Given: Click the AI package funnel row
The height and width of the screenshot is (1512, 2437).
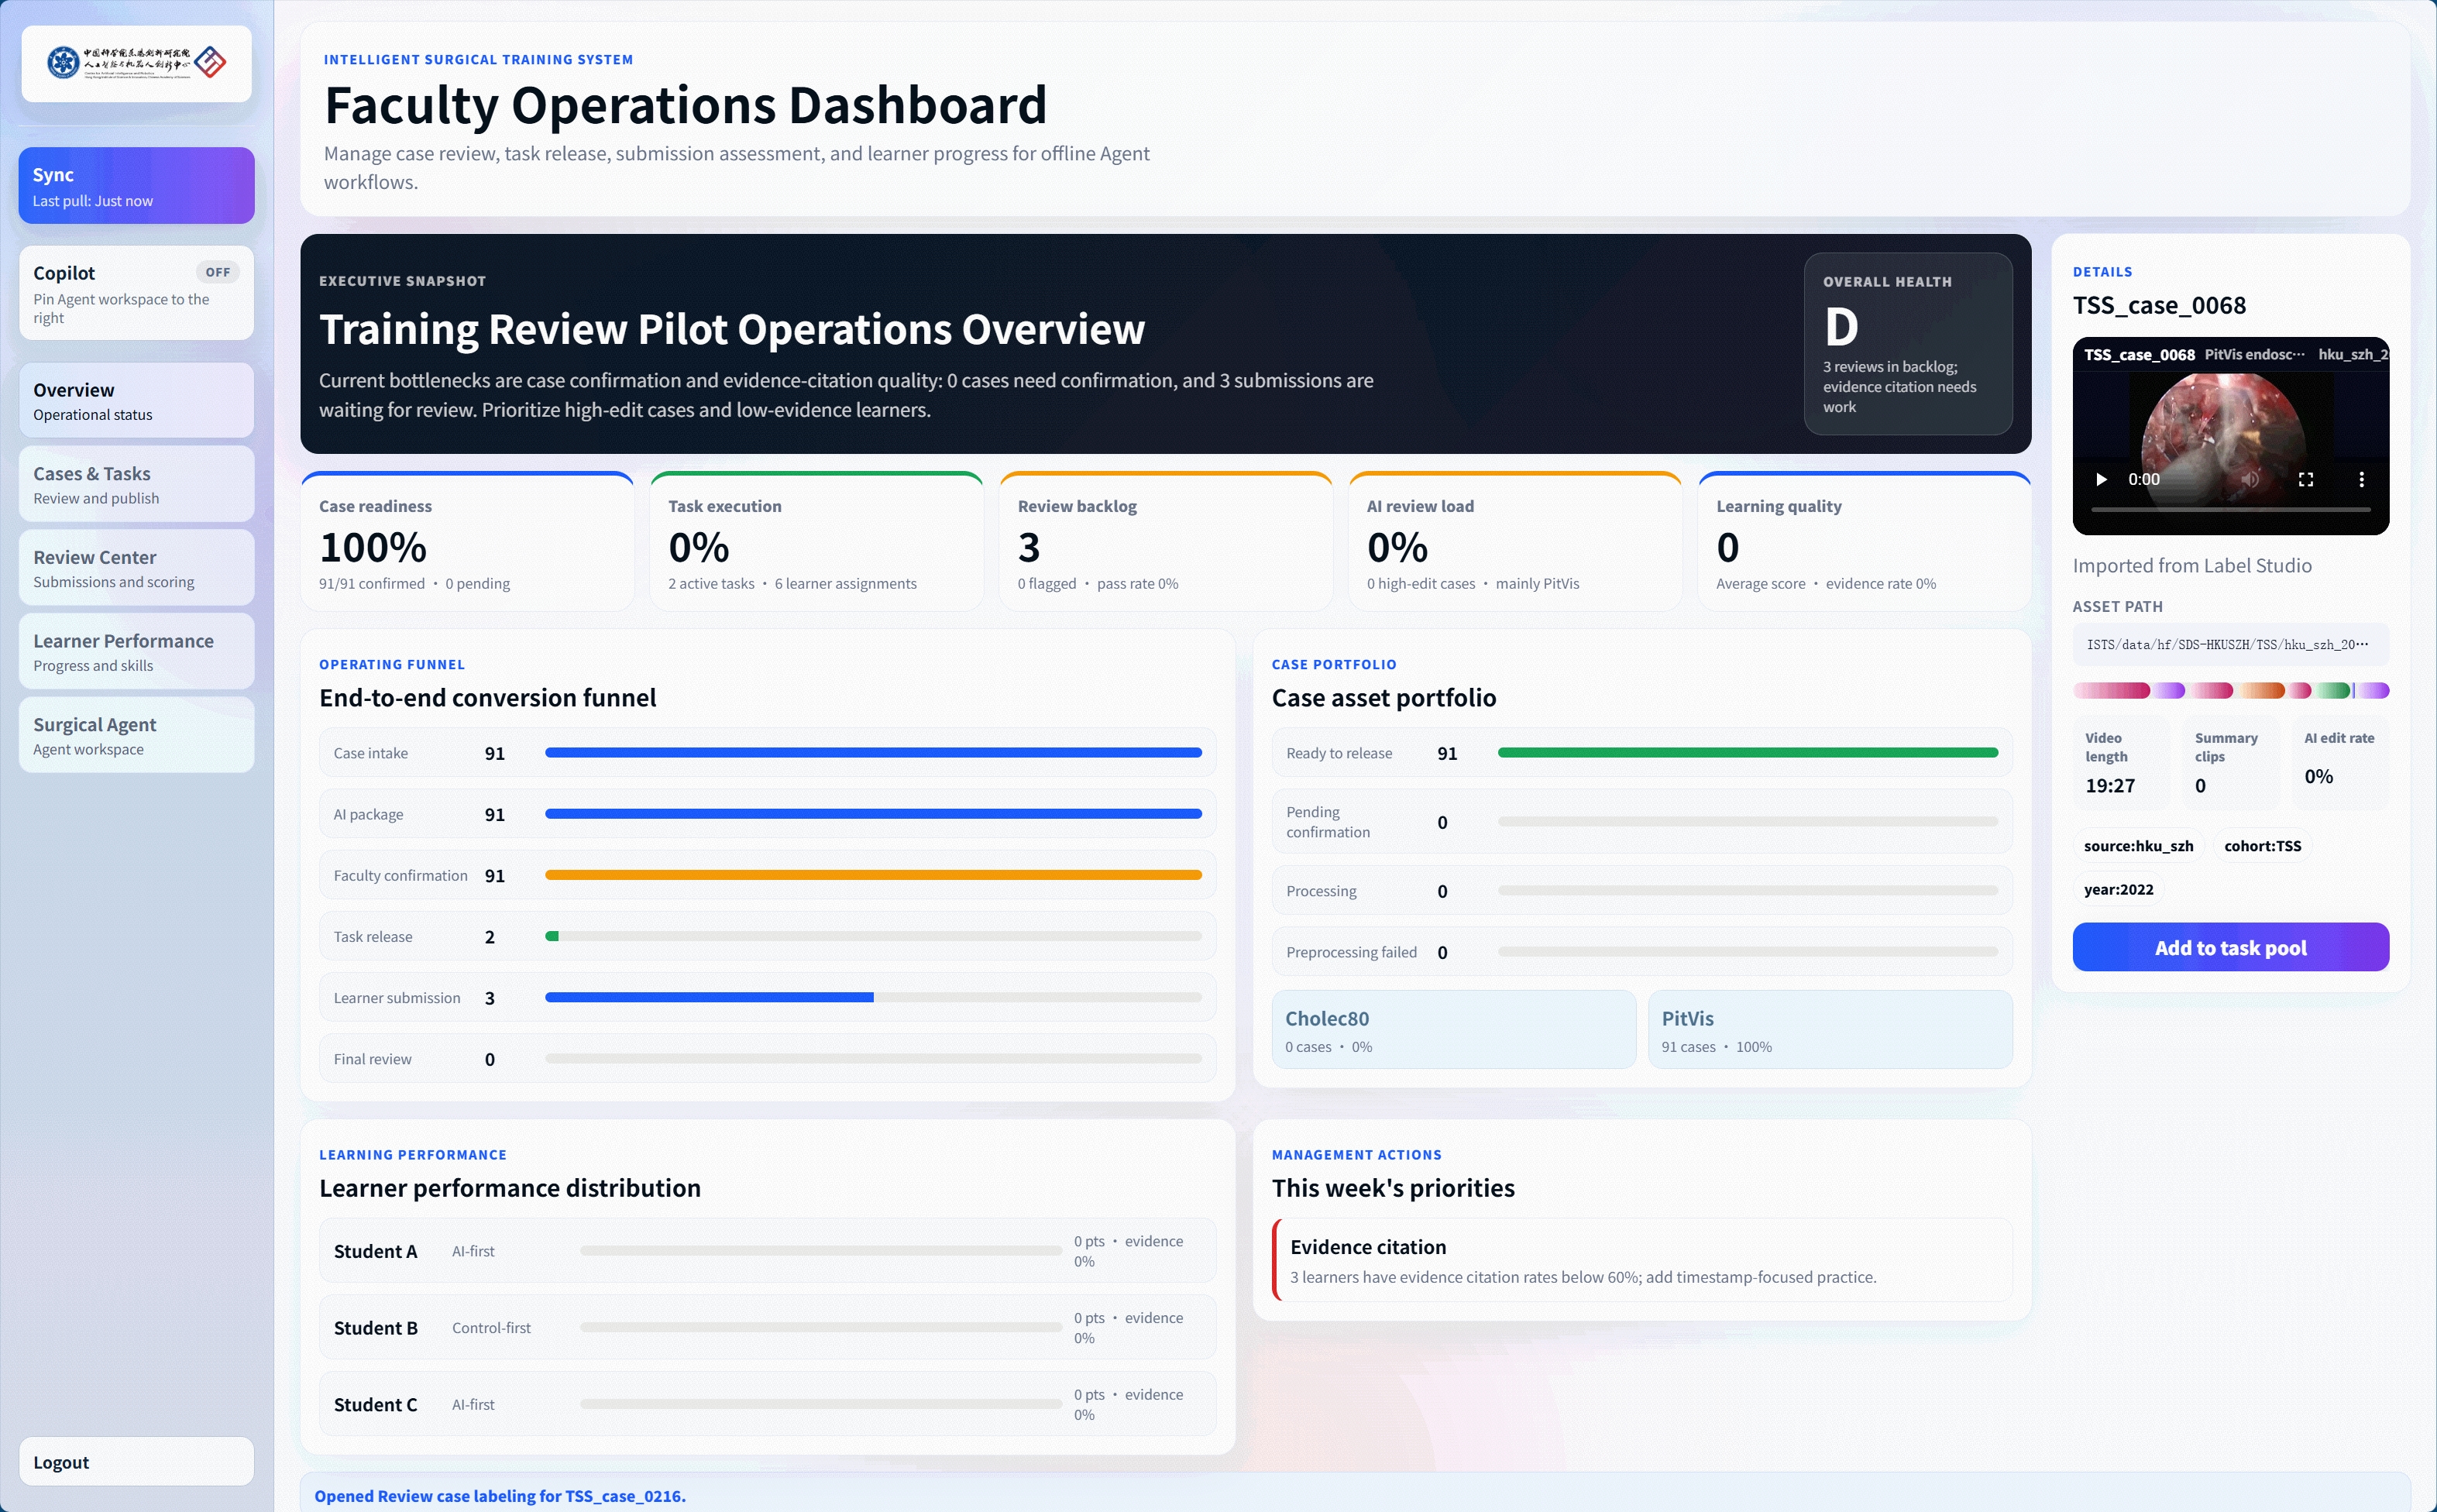Looking at the screenshot, I should [x=768, y=814].
